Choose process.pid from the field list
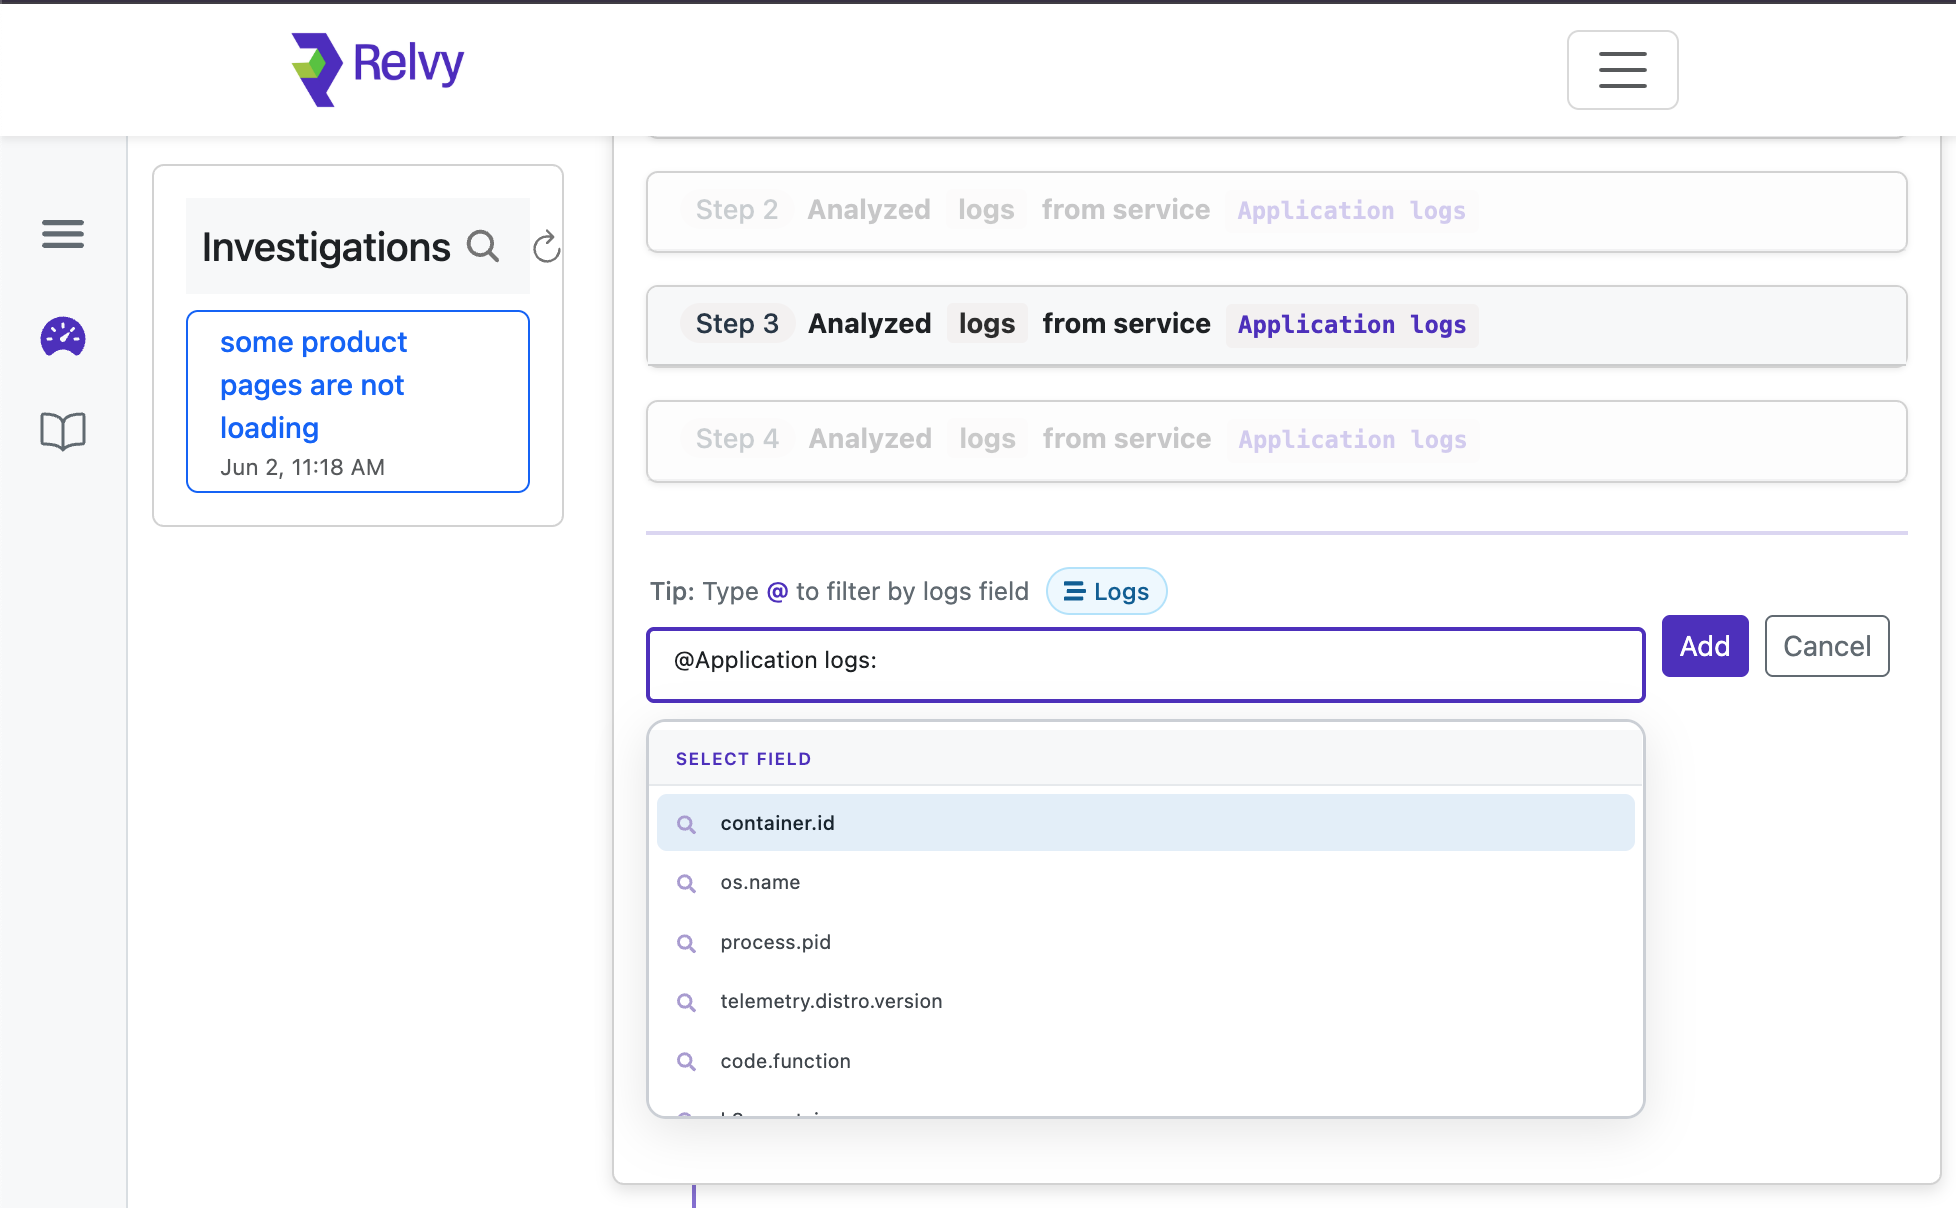This screenshot has width=1956, height=1208. [776, 942]
